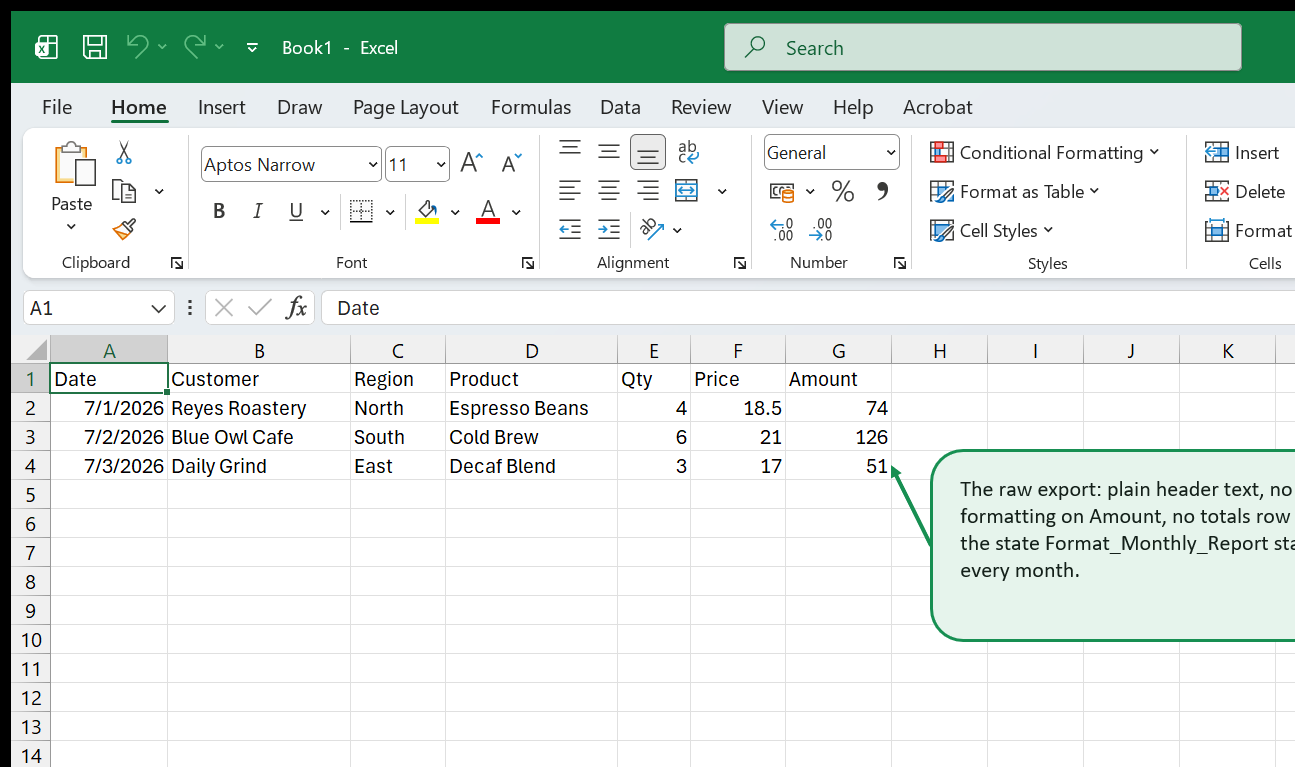Click the Select All corner triangle
This screenshot has width=1295, height=767.
[36, 350]
